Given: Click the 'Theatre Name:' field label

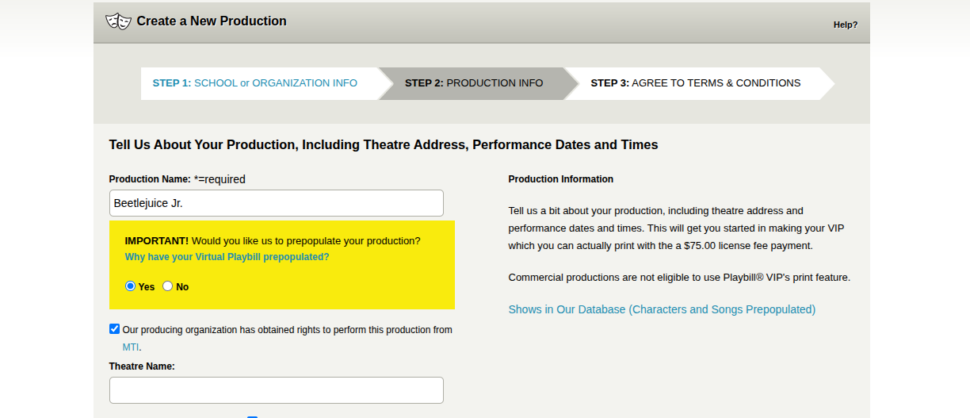Looking at the screenshot, I should pyautogui.click(x=142, y=366).
